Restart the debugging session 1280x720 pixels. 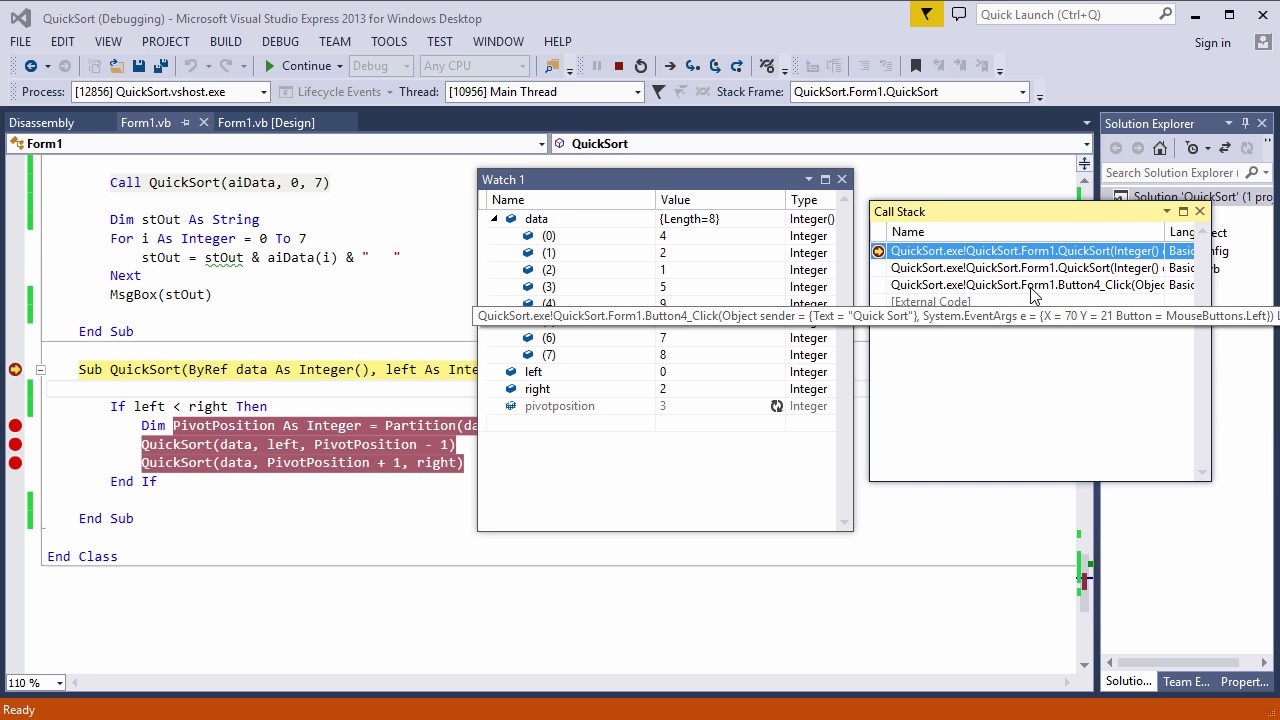(640, 66)
